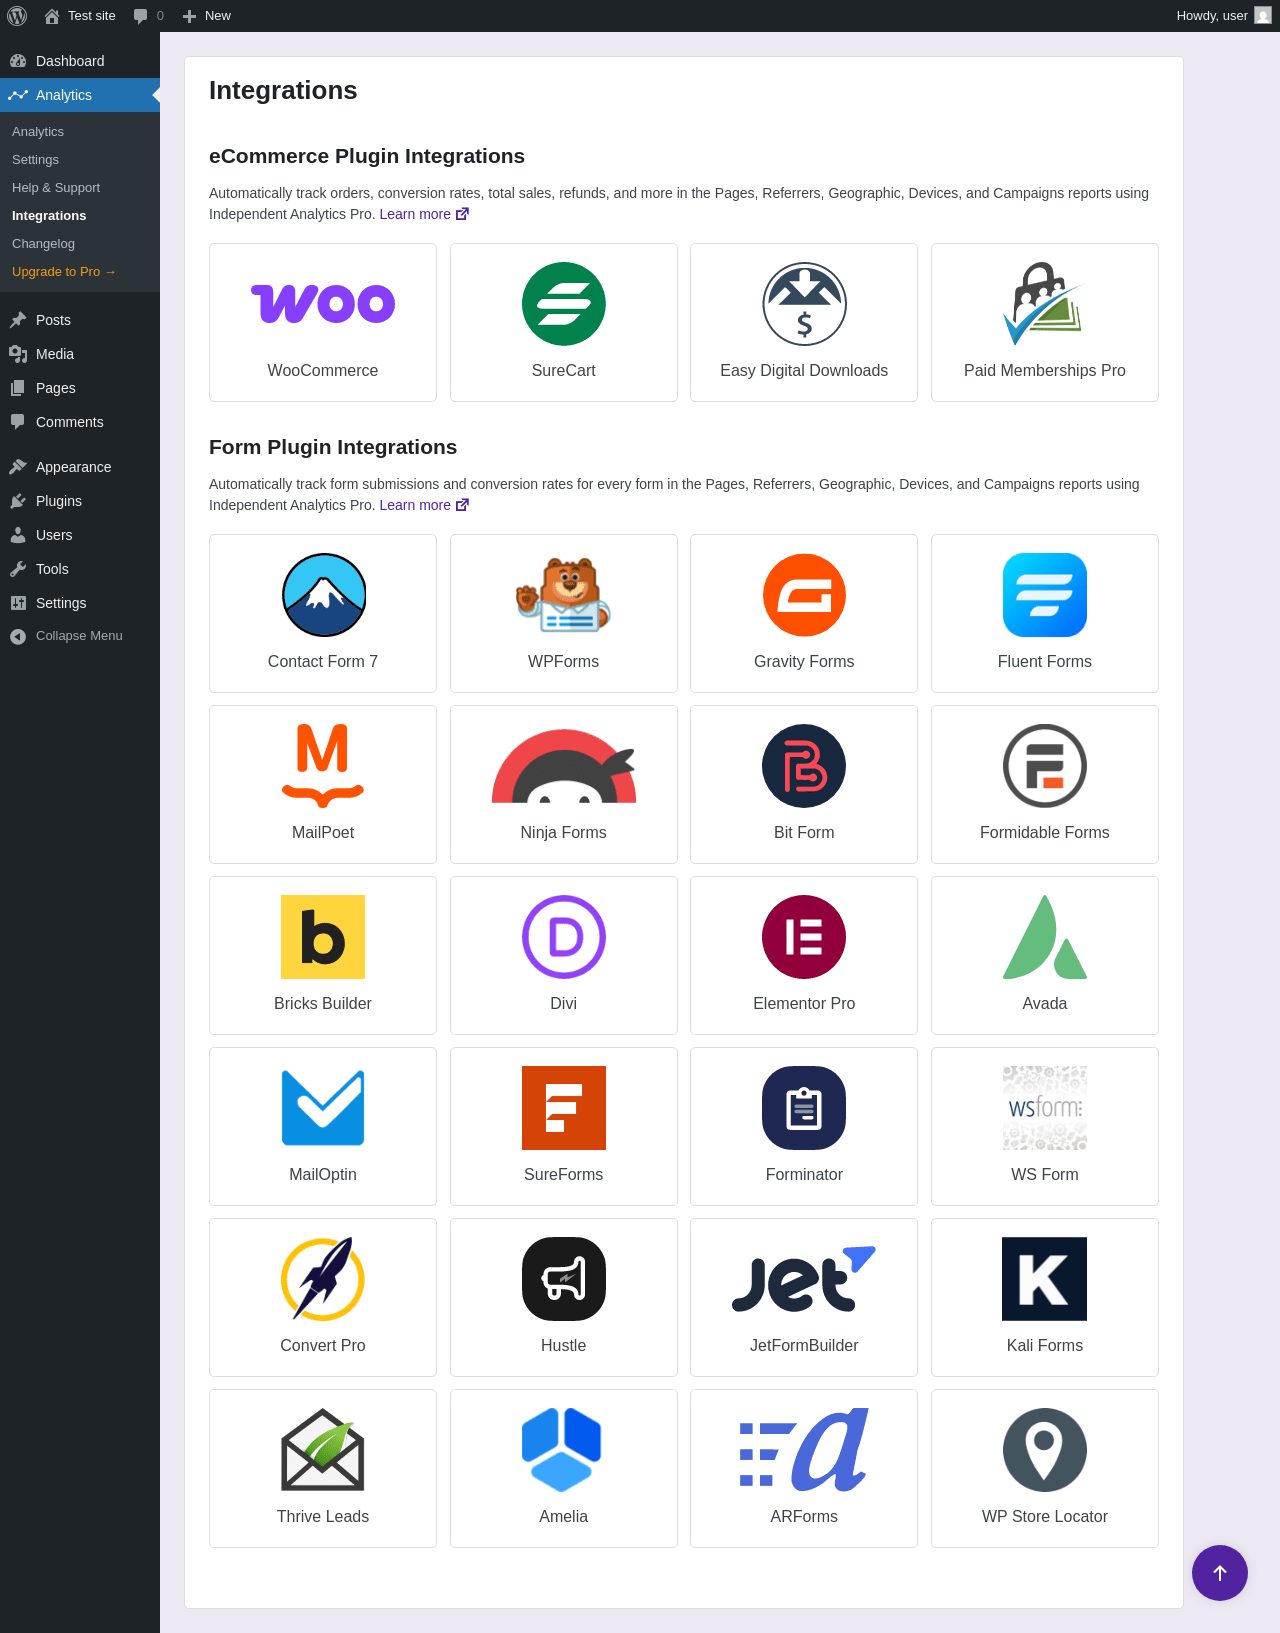The height and width of the screenshot is (1633, 1280).
Task: Choose the Contact Form 7 logo
Action: (323, 595)
